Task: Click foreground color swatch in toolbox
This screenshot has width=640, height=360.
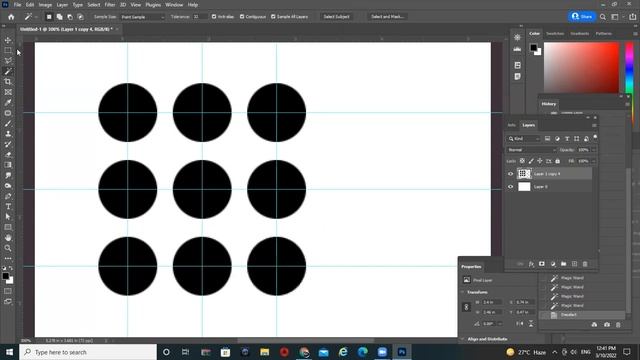Action: [5, 276]
